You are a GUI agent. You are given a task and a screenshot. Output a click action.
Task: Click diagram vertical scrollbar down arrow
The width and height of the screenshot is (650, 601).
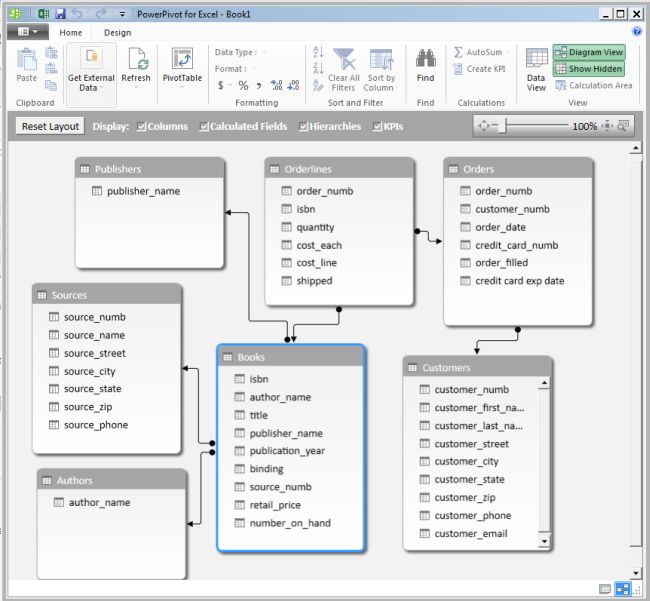pos(635,573)
